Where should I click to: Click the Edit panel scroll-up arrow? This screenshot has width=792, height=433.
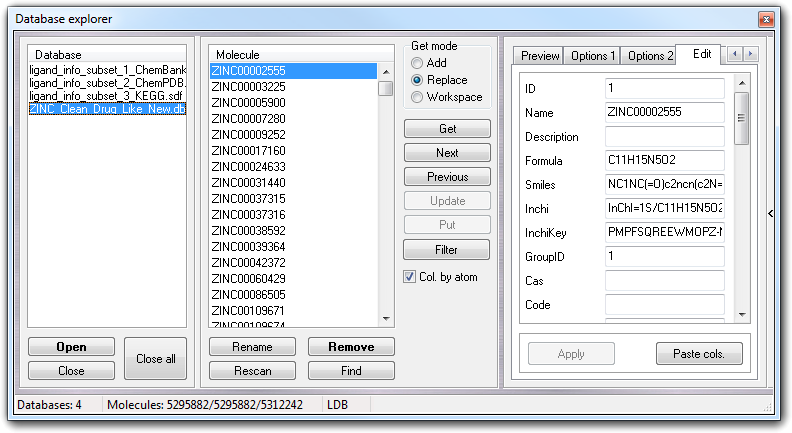[741, 83]
